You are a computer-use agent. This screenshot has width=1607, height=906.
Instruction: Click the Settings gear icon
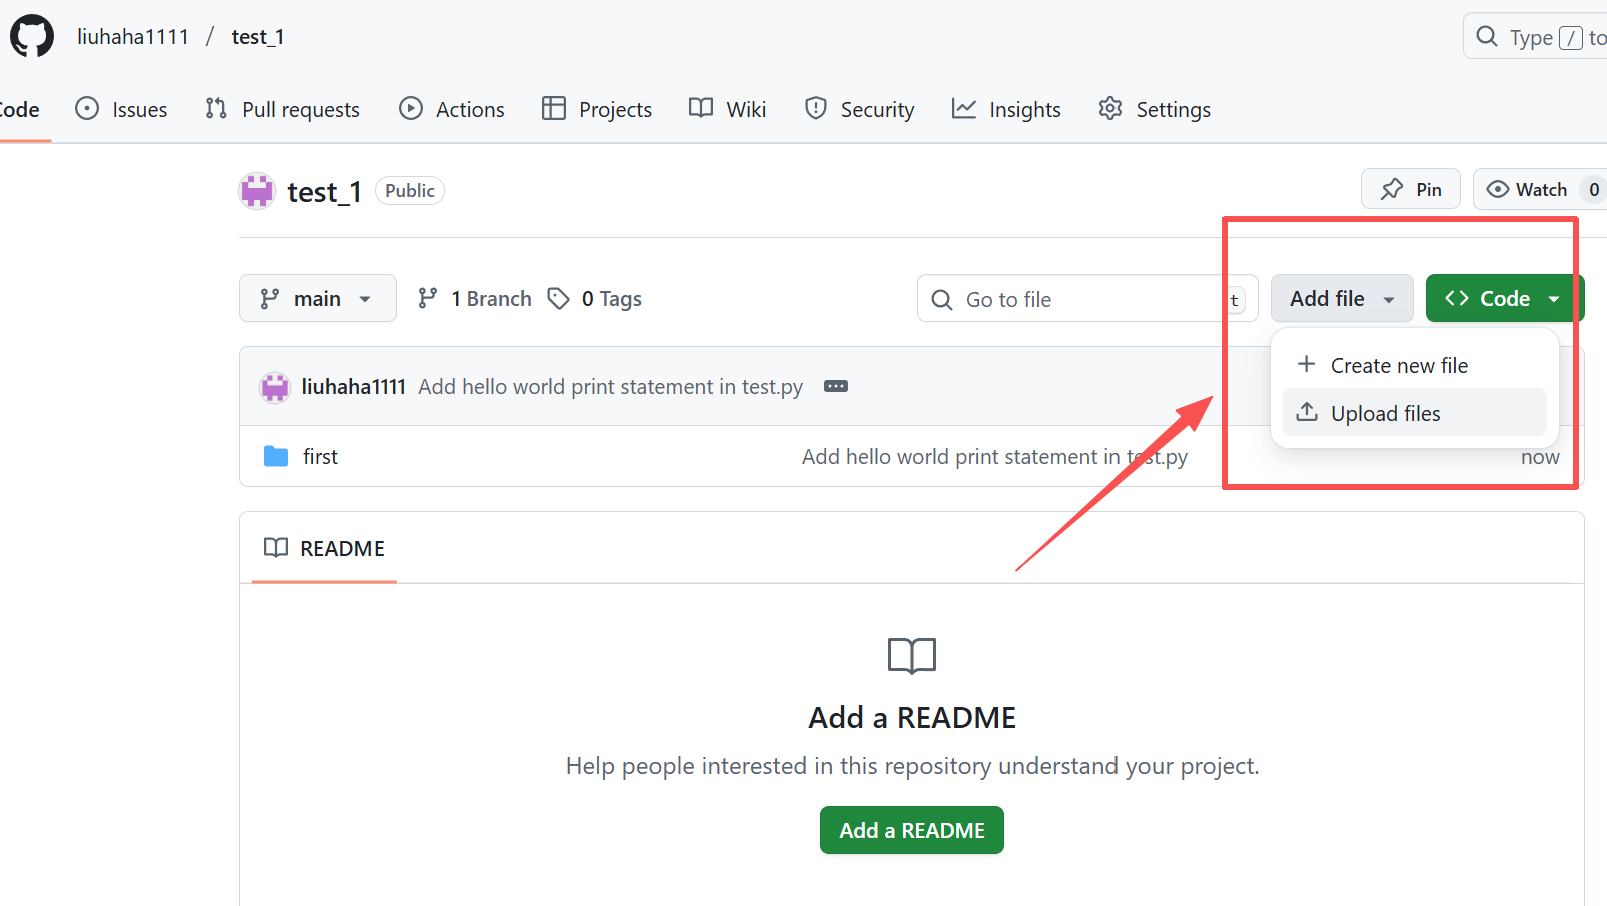[x=1110, y=108]
